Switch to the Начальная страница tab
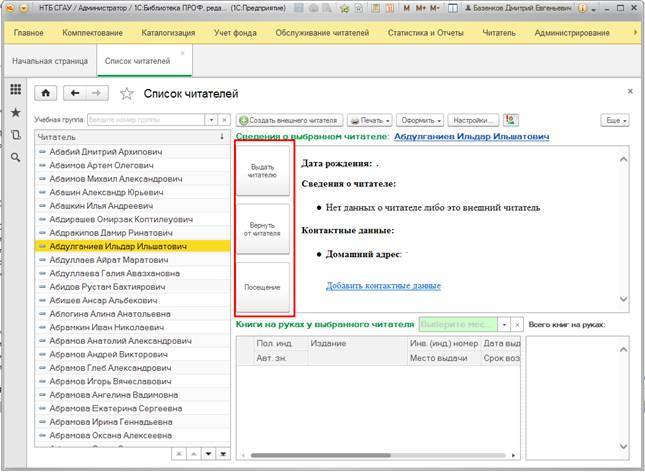The height and width of the screenshot is (472, 645). pos(51,61)
